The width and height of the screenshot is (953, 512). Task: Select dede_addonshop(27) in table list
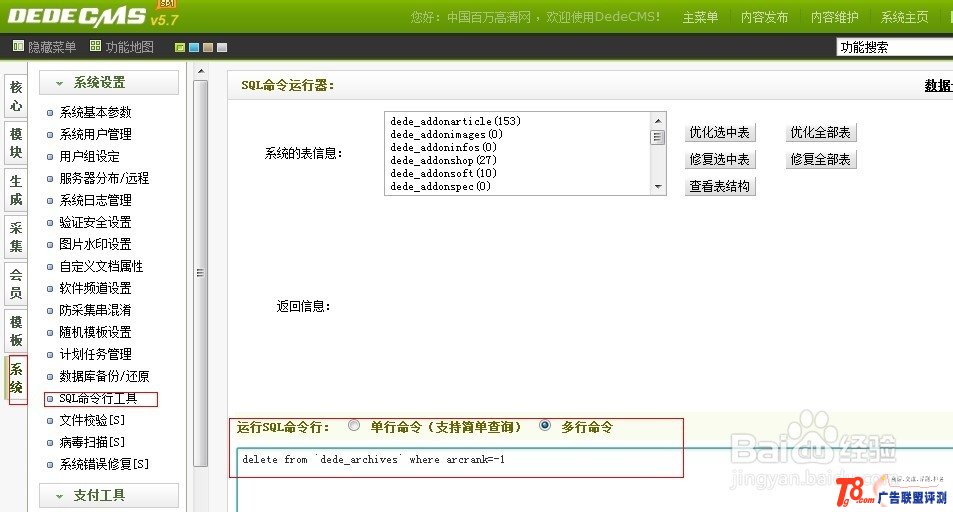[443, 160]
